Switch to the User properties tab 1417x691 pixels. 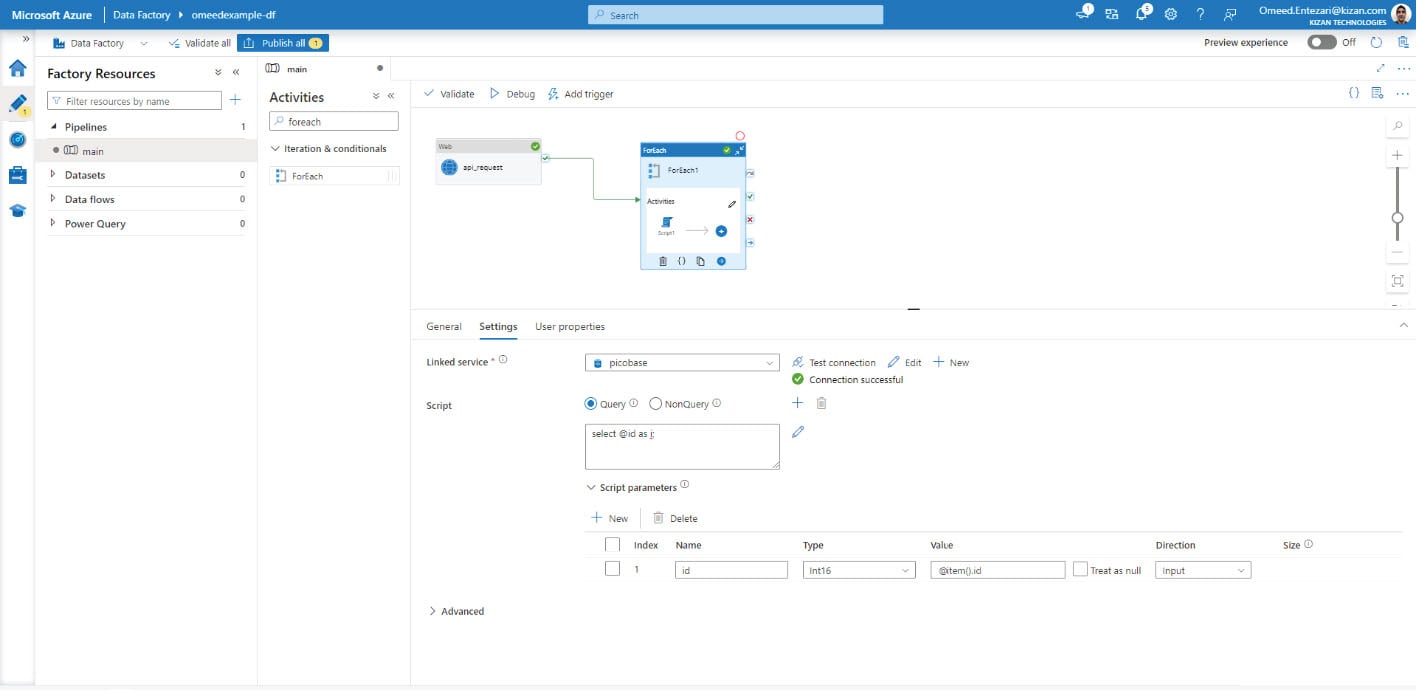click(x=569, y=326)
